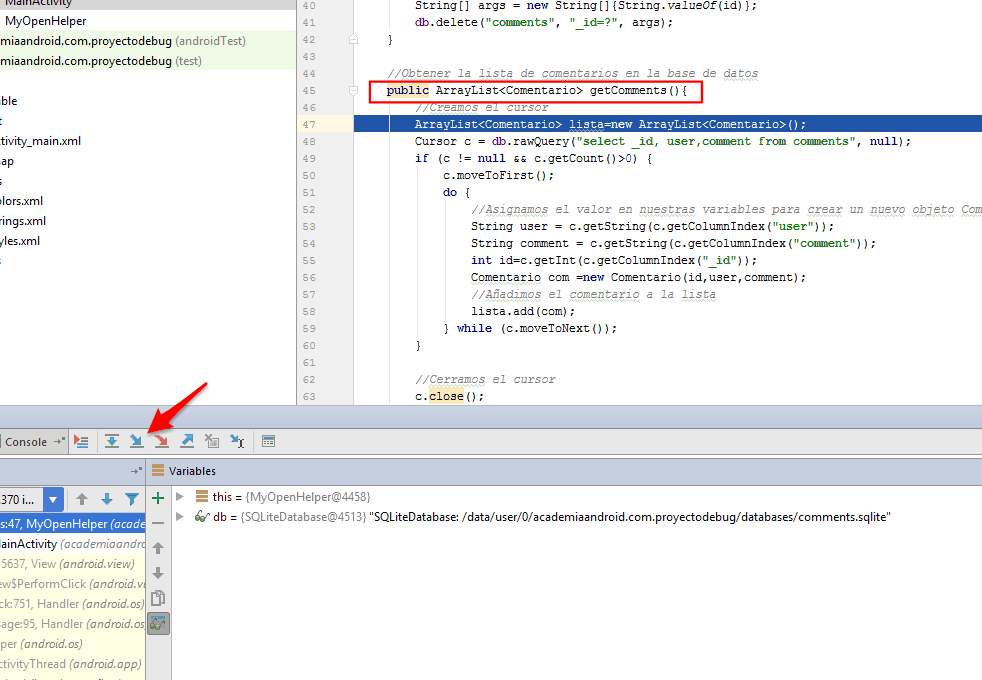Add new watch with green plus

coord(158,498)
